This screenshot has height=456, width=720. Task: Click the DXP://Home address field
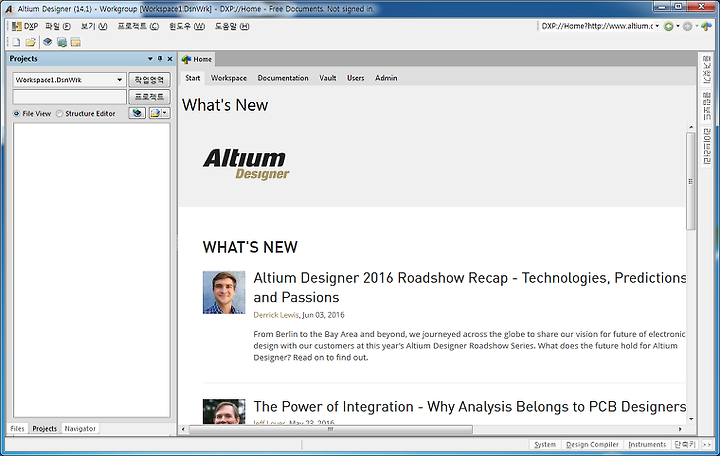[596, 26]
